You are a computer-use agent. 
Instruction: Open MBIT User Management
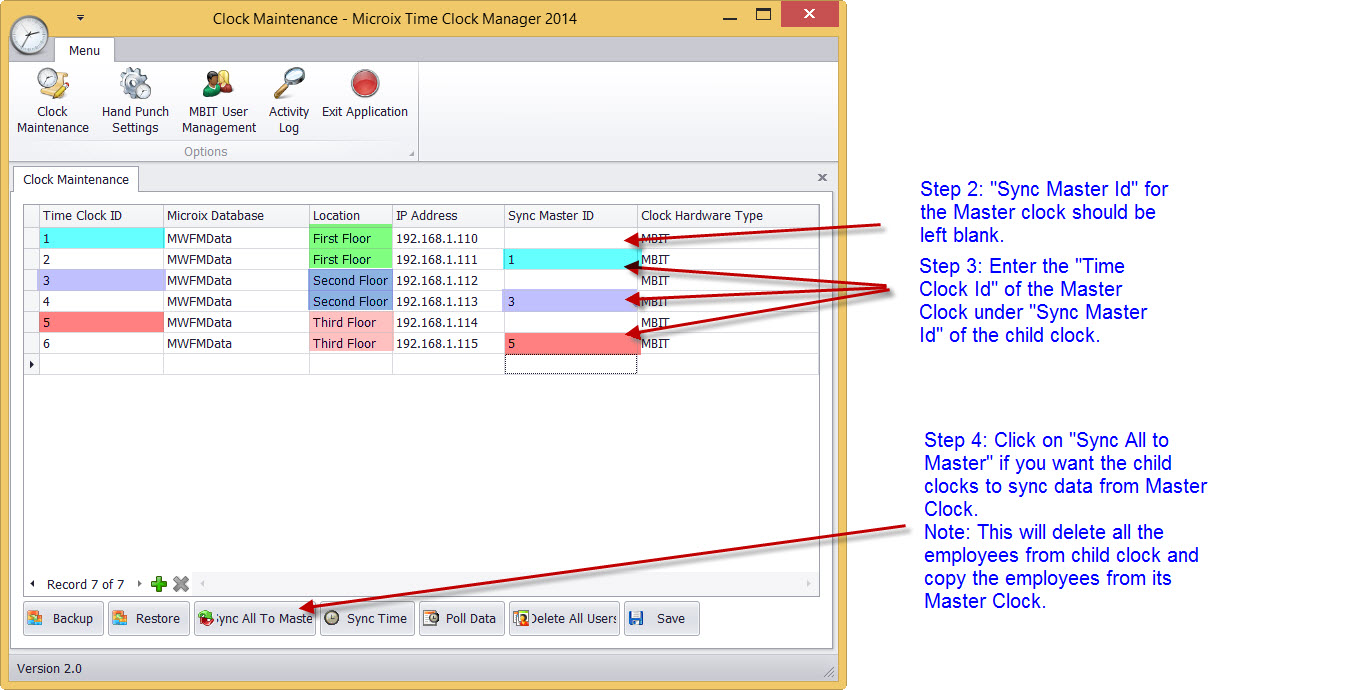218,101
